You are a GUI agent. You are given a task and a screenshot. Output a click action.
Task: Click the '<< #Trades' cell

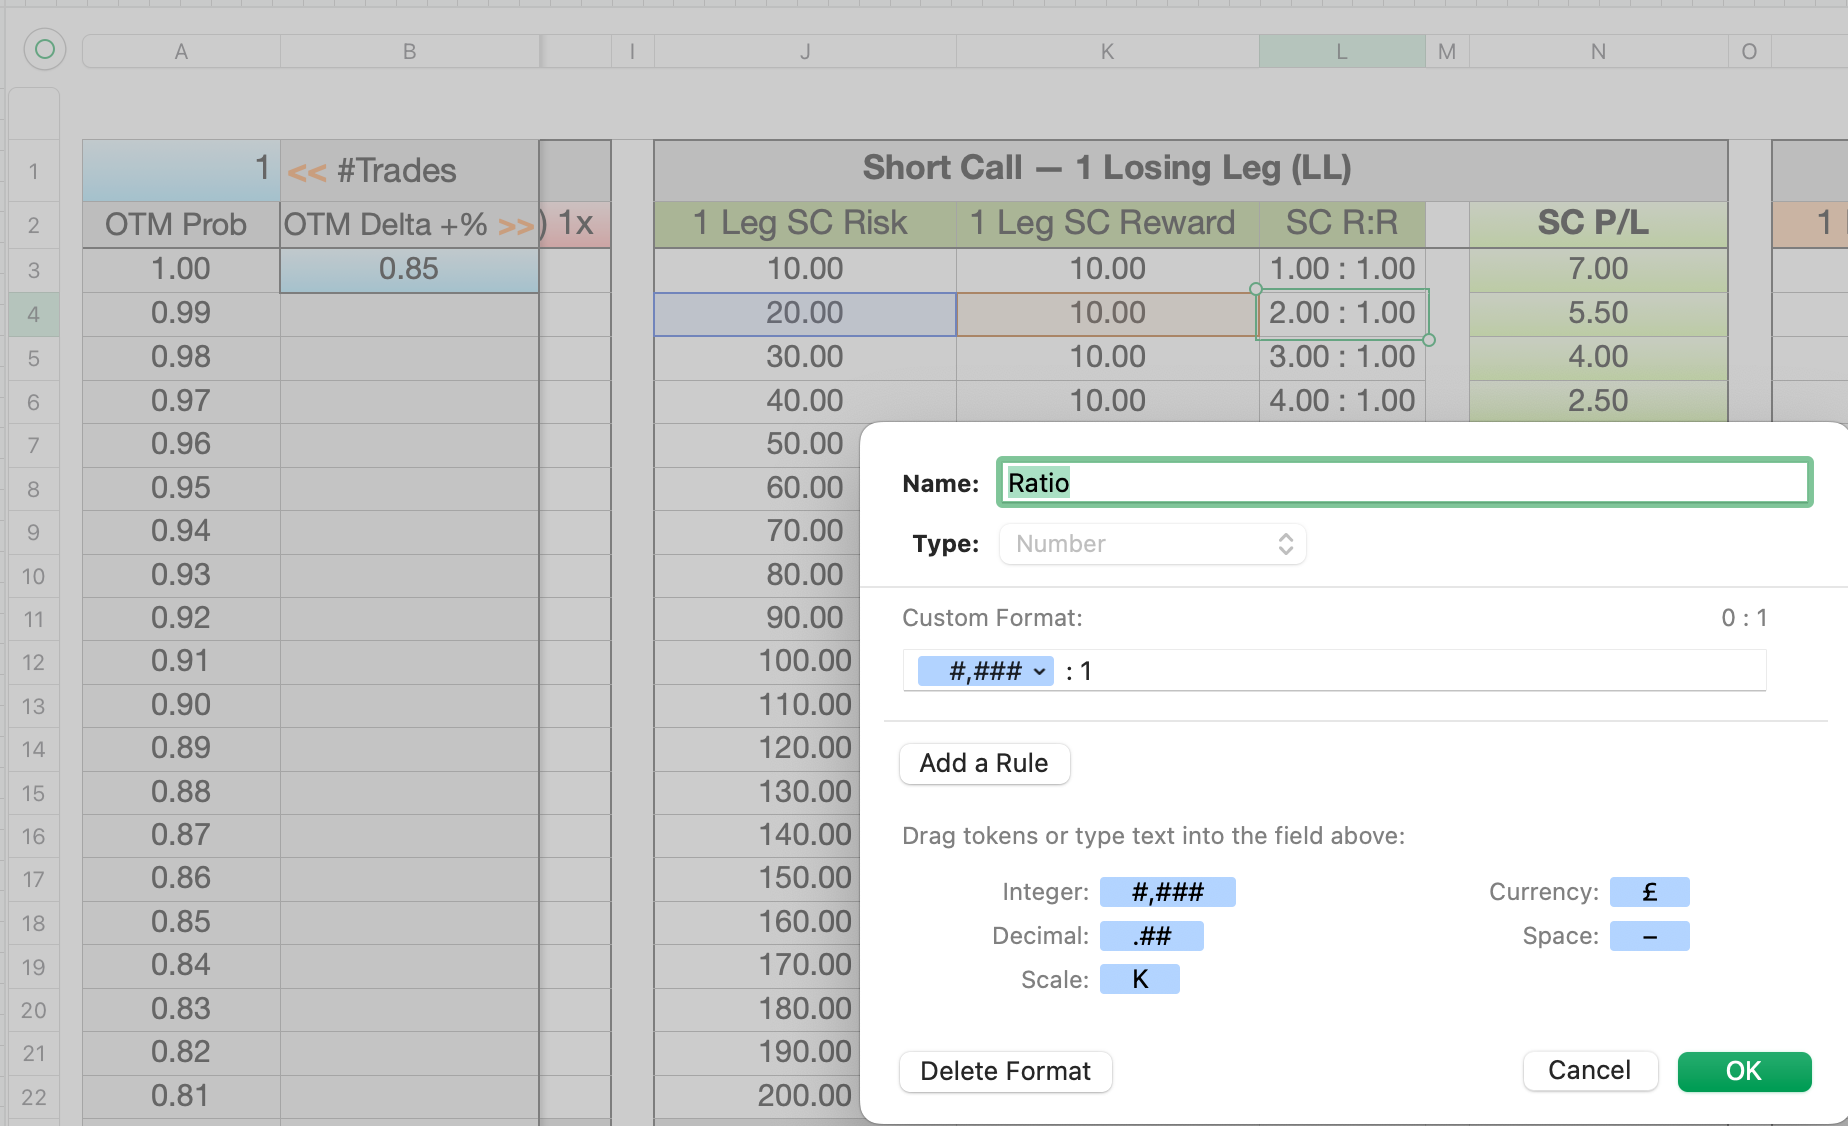coord(410,171)
